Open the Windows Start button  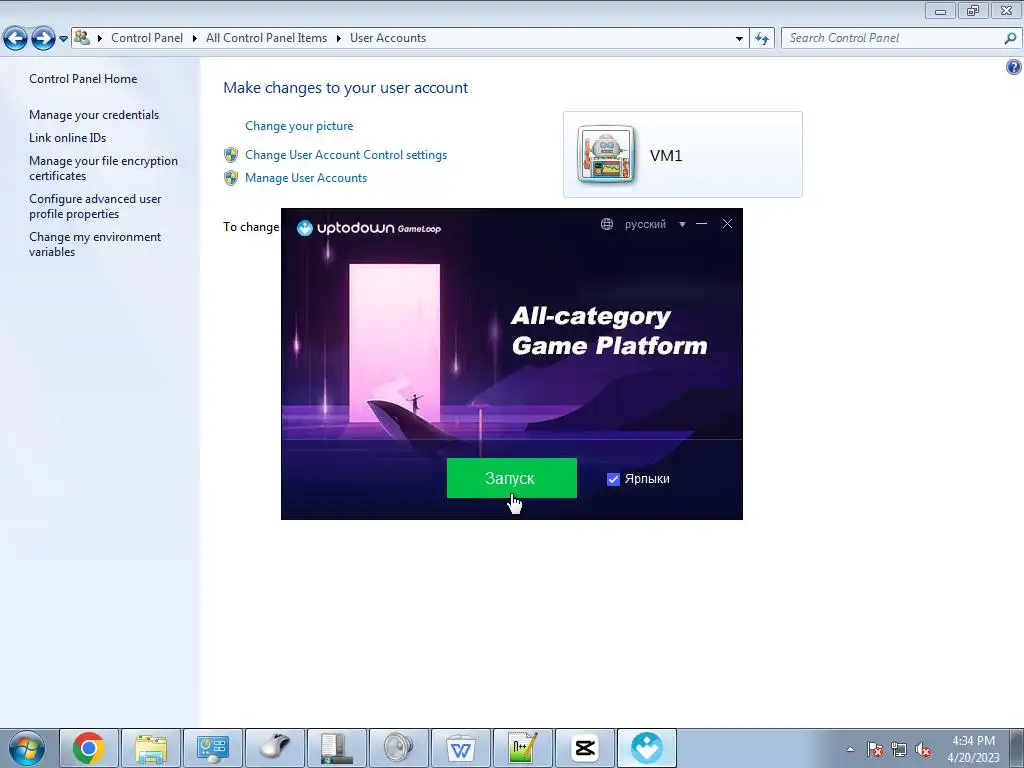[x=27, y=748]
